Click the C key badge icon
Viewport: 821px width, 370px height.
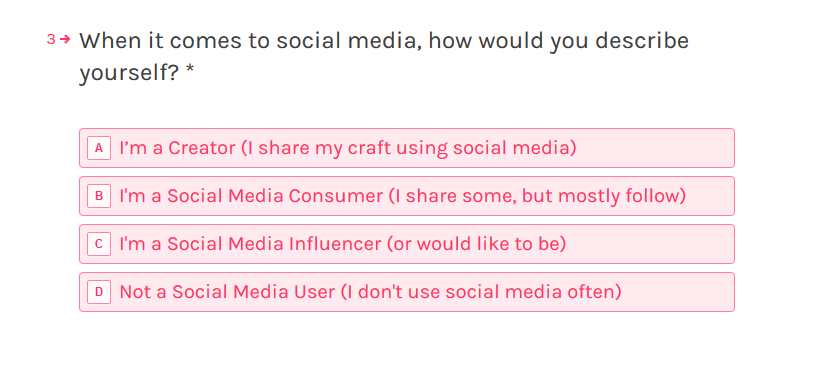99,244
